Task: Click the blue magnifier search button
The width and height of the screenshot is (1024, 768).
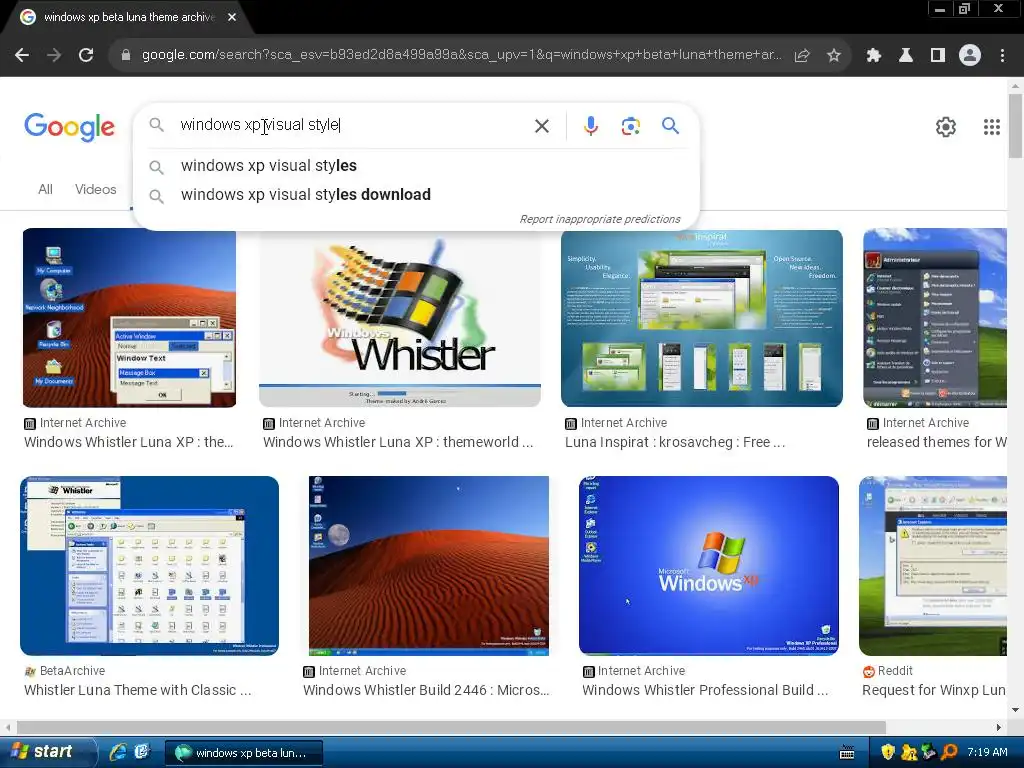Action: (671, 125)
